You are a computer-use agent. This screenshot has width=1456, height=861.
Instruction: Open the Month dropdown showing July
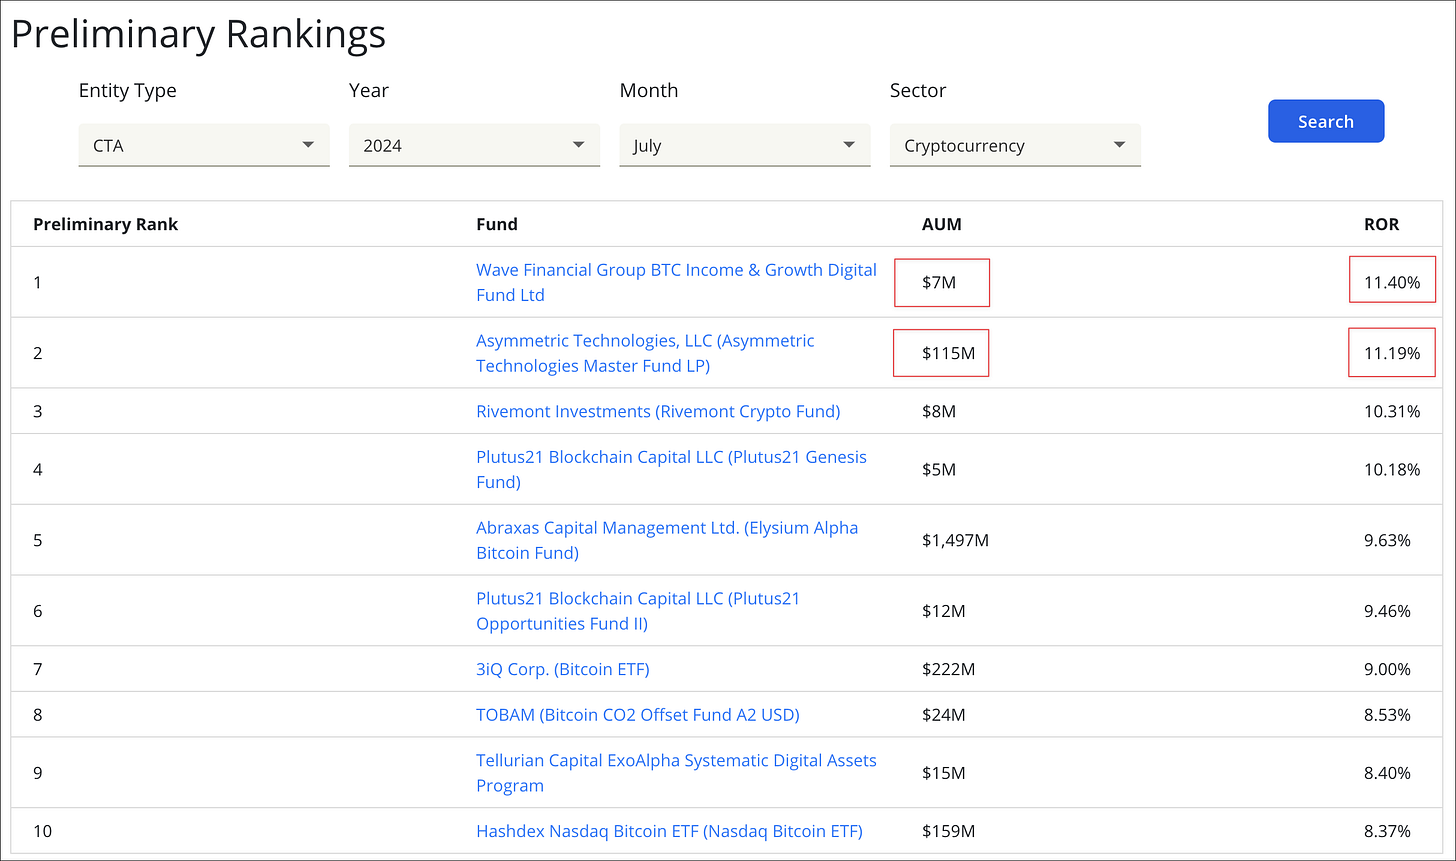pyautogui.click(x=745, y=145)
